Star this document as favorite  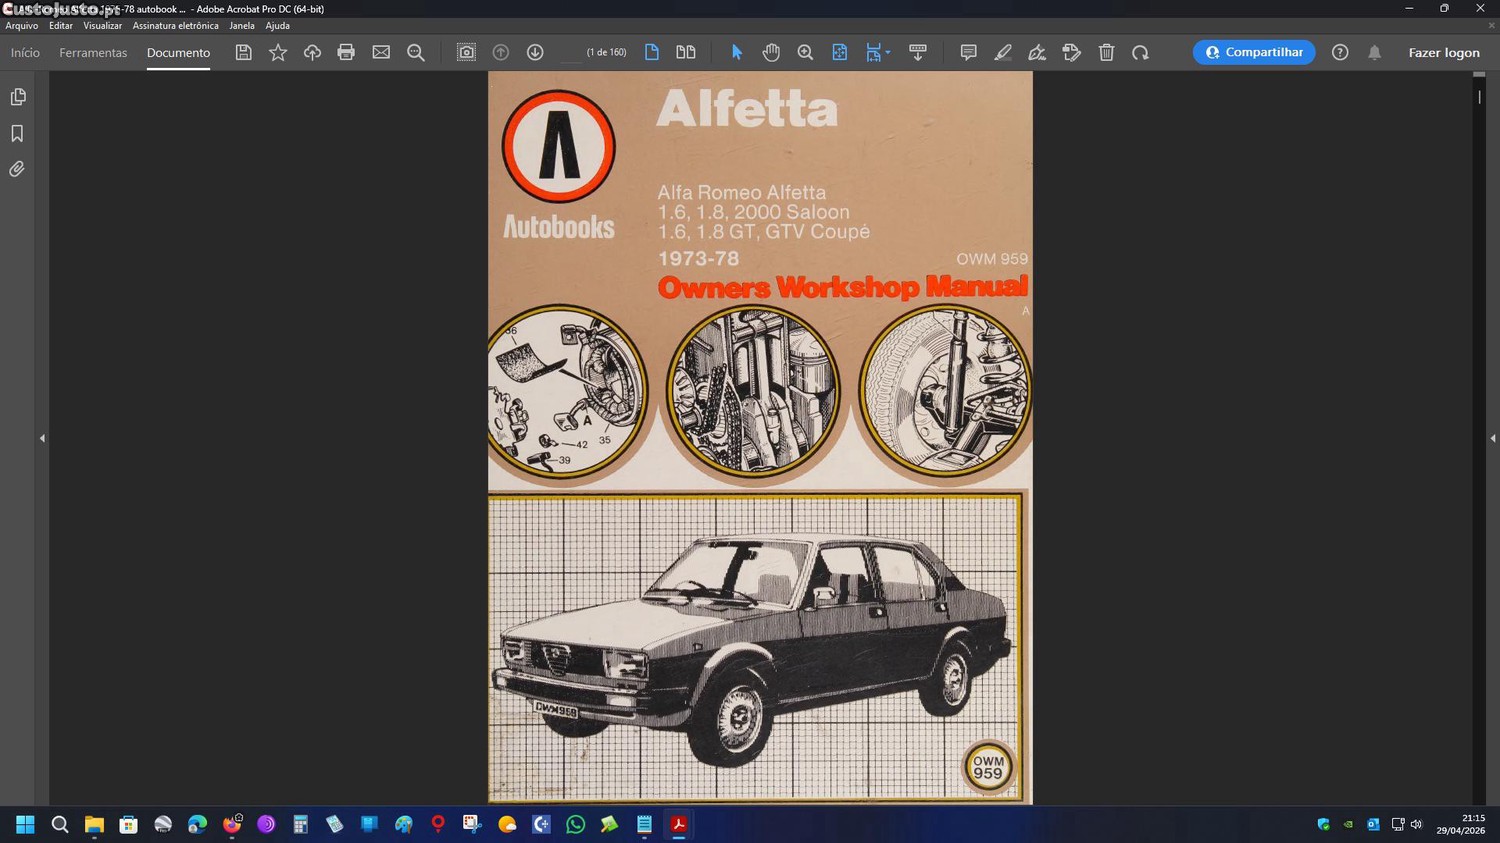[278, 53]
